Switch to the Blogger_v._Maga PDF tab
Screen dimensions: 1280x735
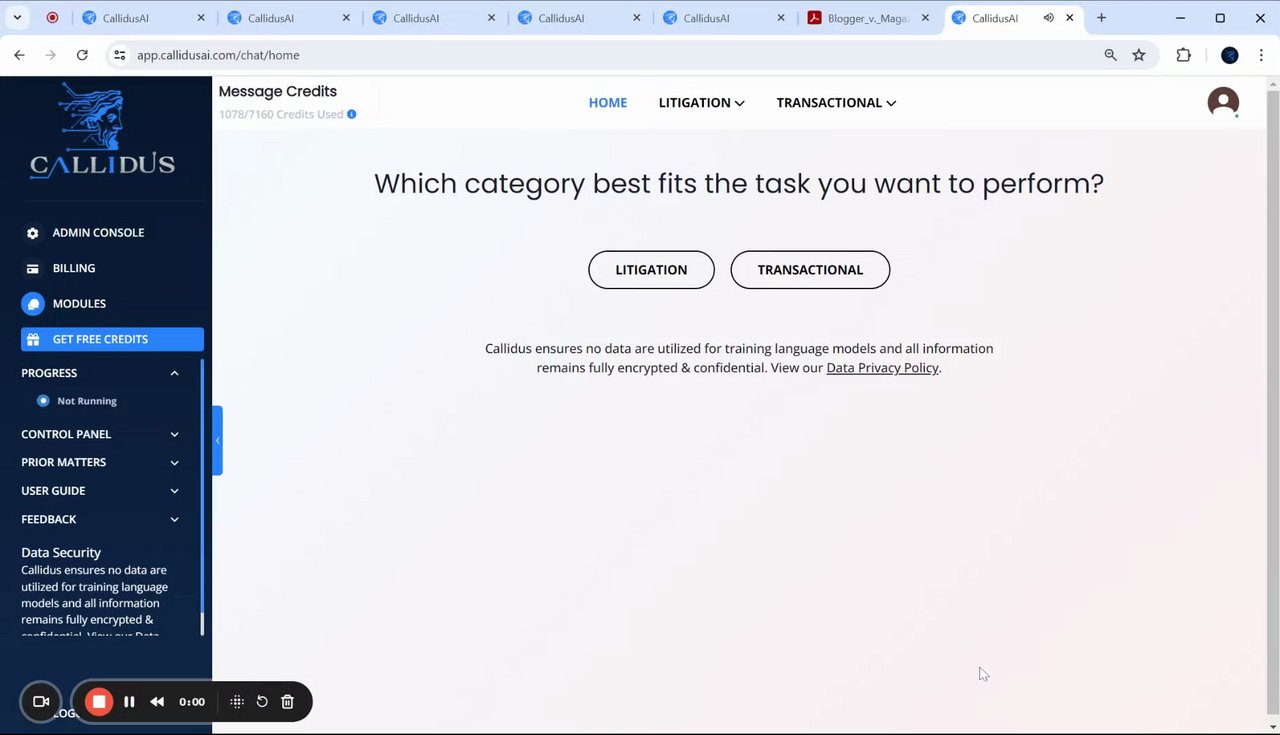(868, 18)
